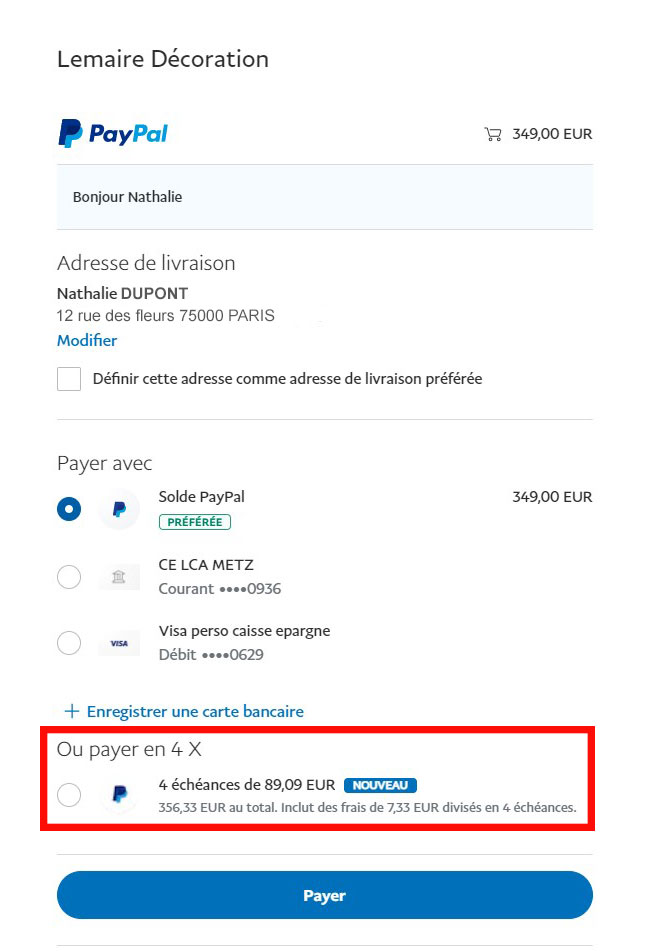
Task: Click the 349,00 EUR cart total
Action: coord(552,134)
